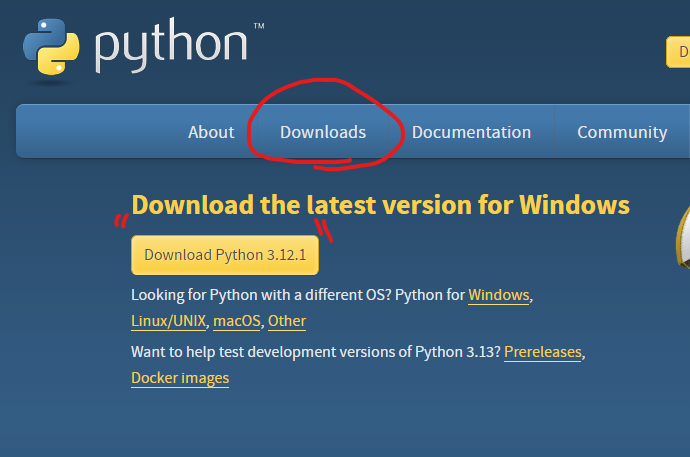690x457 pixels.
Task: Click the Python snake logo
Action: pyautogui.click(x=51, y=47)
